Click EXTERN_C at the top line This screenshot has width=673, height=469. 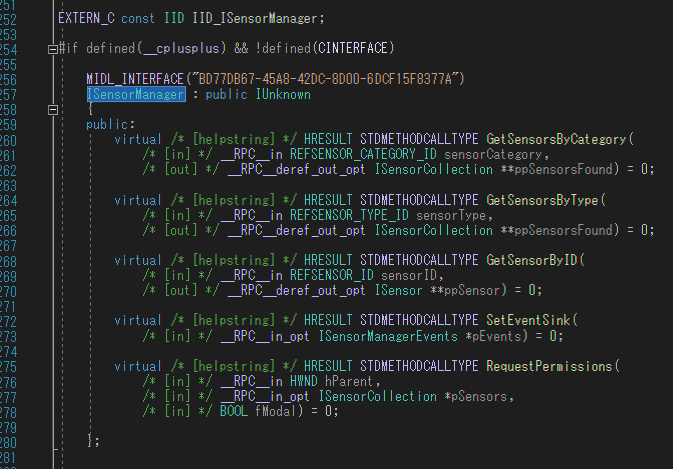86,18
